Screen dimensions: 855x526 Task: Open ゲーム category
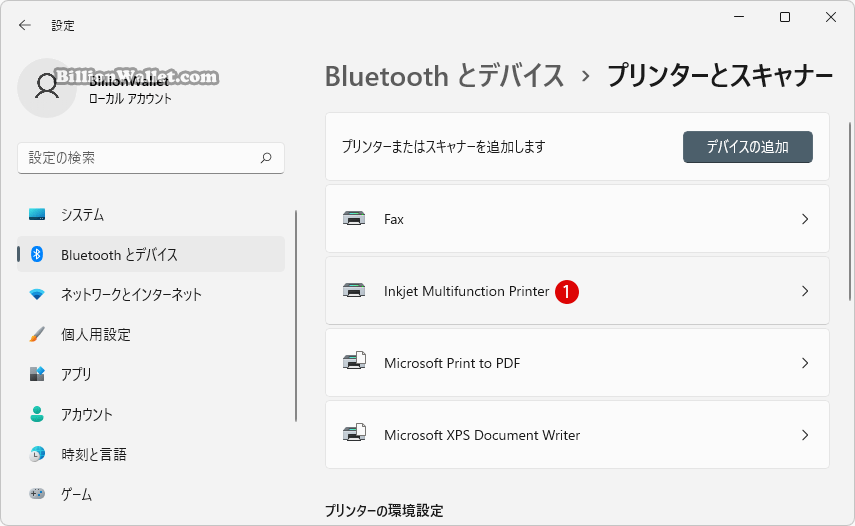[151, 494]
